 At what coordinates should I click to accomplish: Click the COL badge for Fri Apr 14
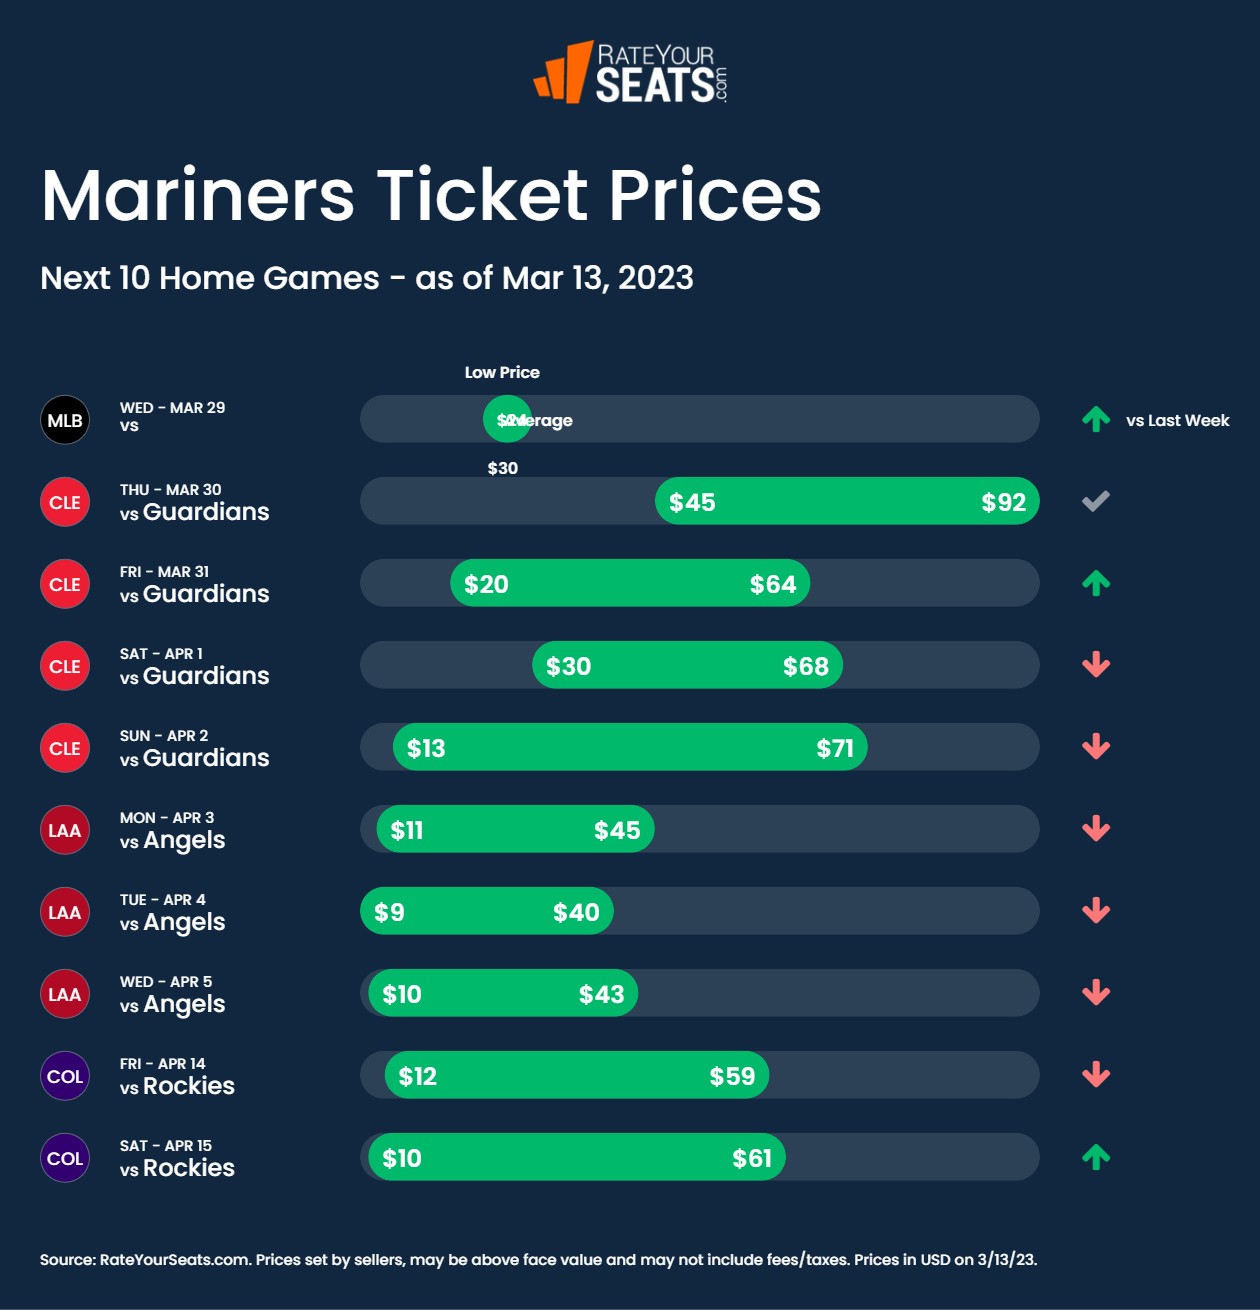coord(65,1076)
